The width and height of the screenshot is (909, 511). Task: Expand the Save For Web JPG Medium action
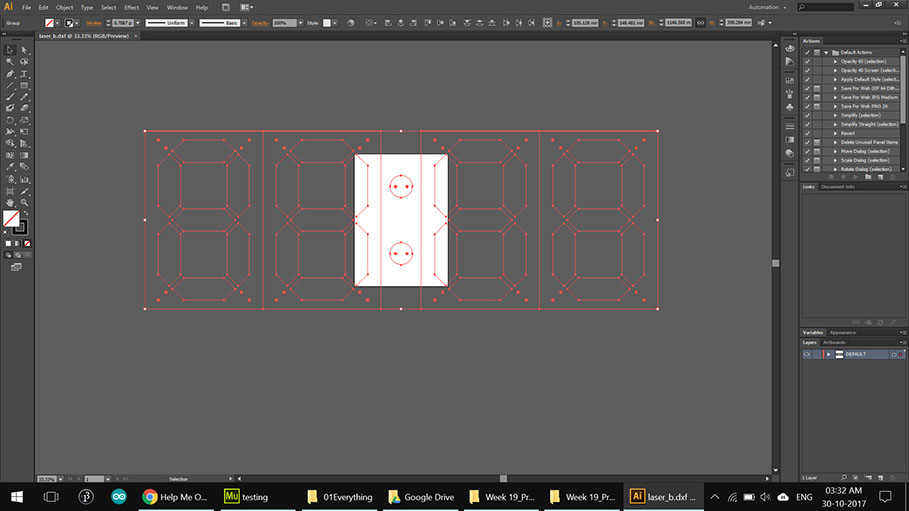point(835,97)
